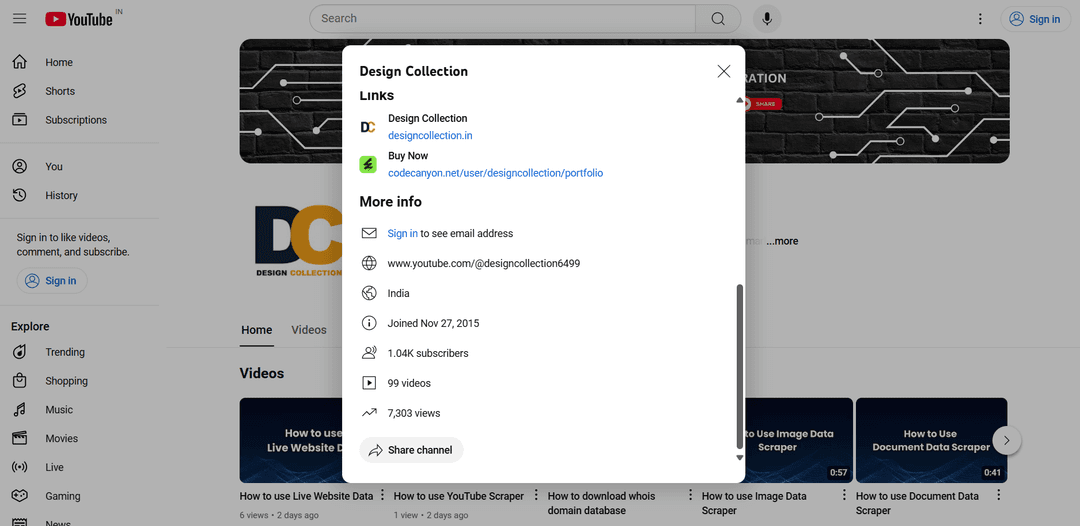Click the play icon beside 99 videos
The height and width of the screenshot is (526, 1080).
click(369, 383)
